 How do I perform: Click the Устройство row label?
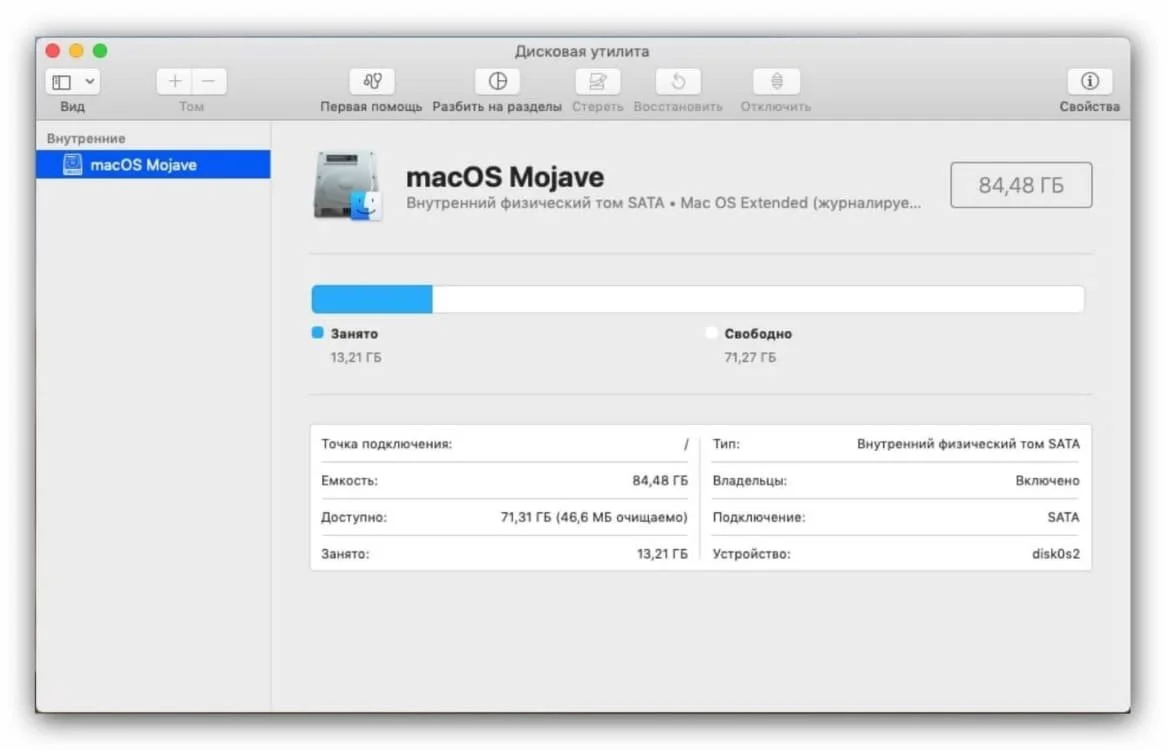coord(751,554)
